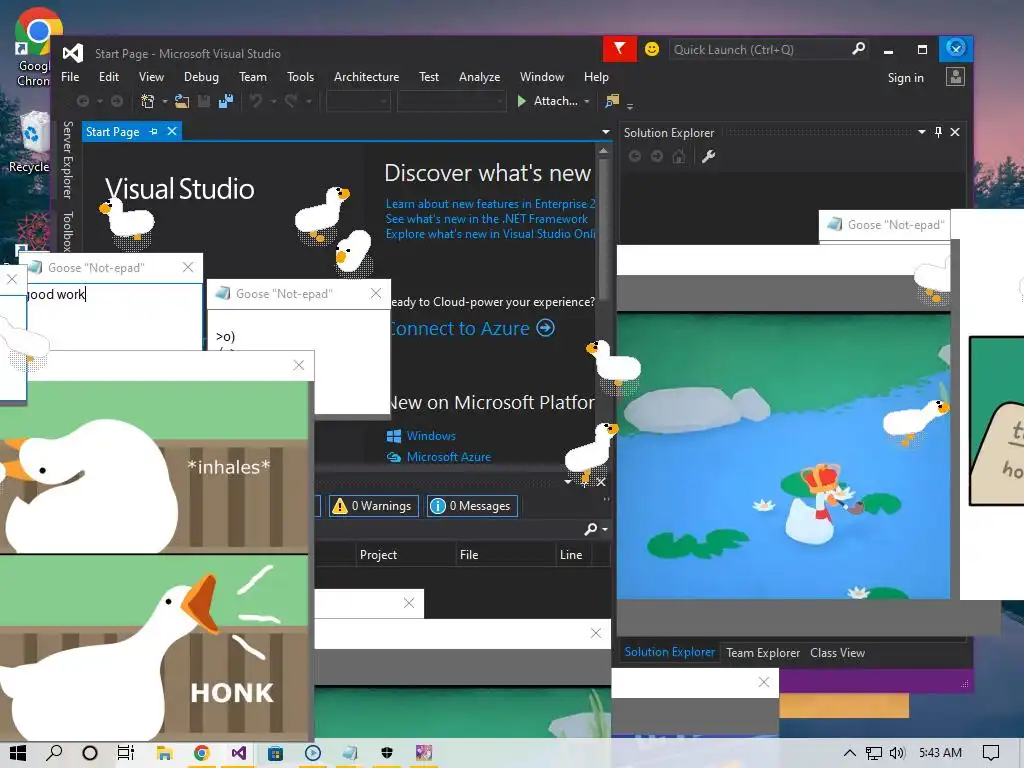
Task: Toggle the 0 Messages filter
Action: 472,505
